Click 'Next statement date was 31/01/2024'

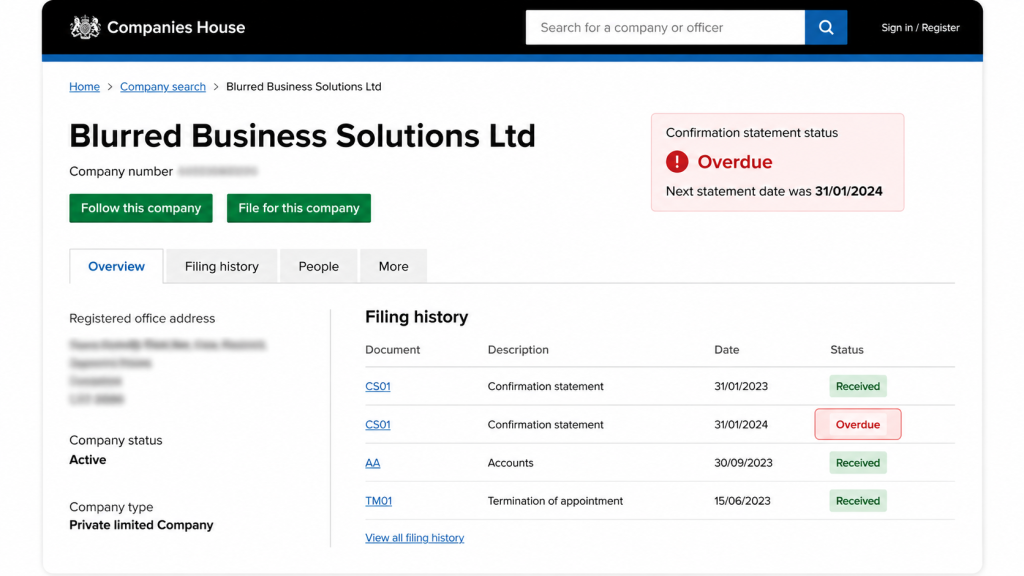774,191
